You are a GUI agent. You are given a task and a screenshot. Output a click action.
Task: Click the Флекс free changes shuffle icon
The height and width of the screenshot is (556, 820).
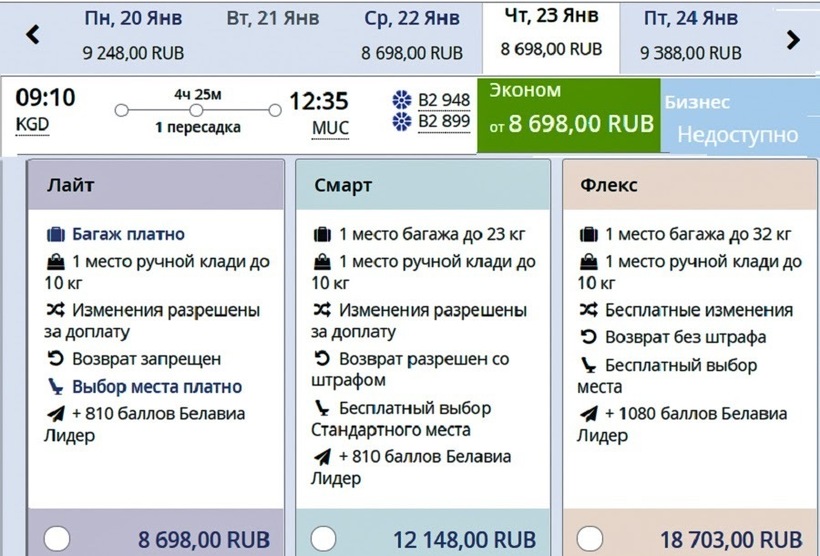click(x=588, y=310)
